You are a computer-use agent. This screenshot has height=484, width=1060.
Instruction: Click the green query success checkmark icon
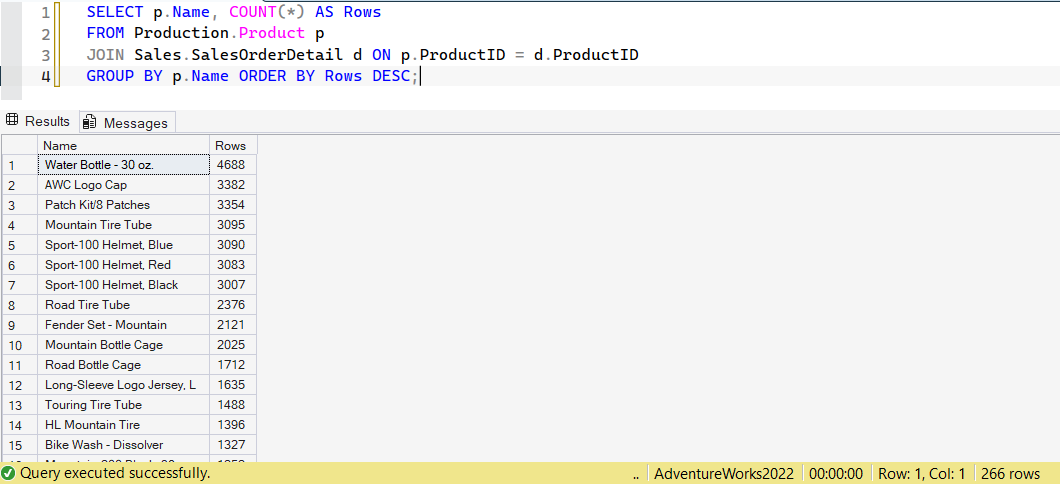point(9,473)
